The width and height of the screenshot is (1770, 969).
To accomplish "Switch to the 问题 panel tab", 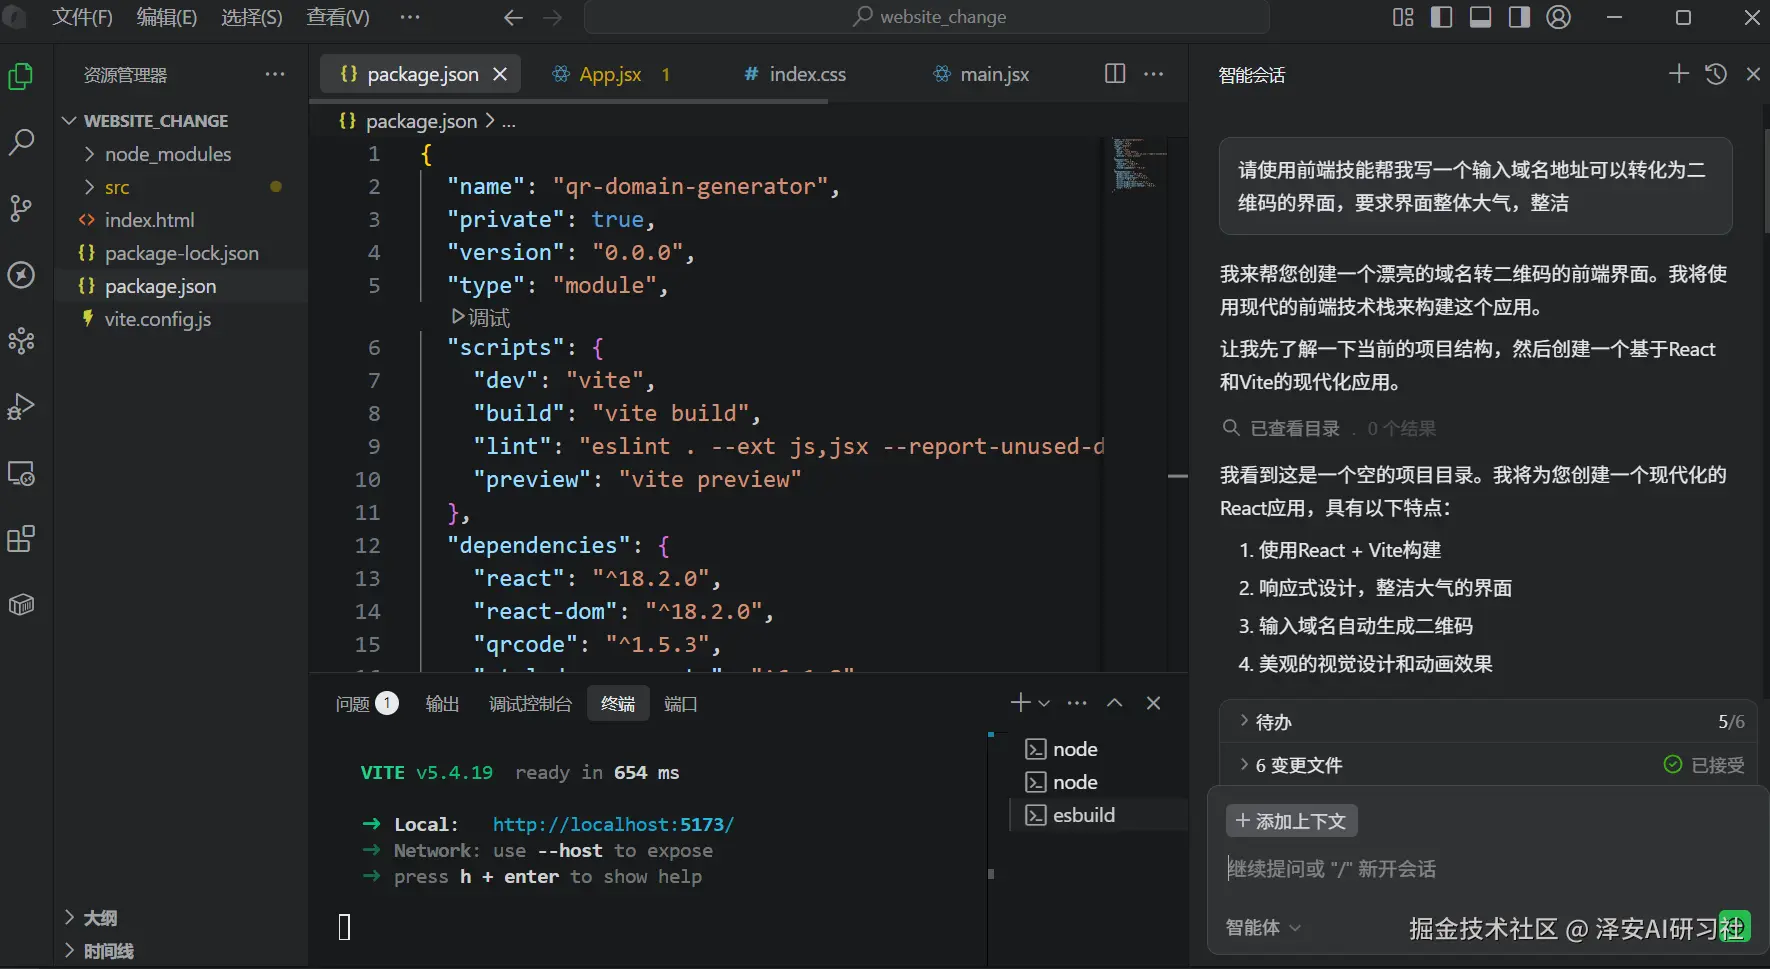I will [367, 704].
